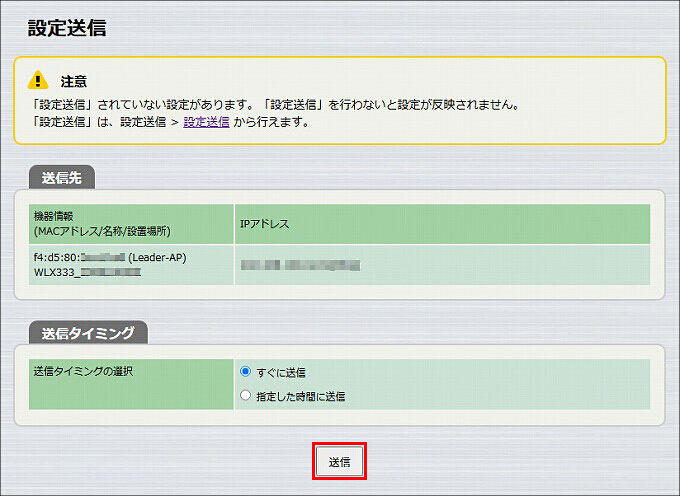The width and height of the screenshot is (680, 496).
Task: Click the 機器情報 column header cell
Action: (x=131, y=224)
